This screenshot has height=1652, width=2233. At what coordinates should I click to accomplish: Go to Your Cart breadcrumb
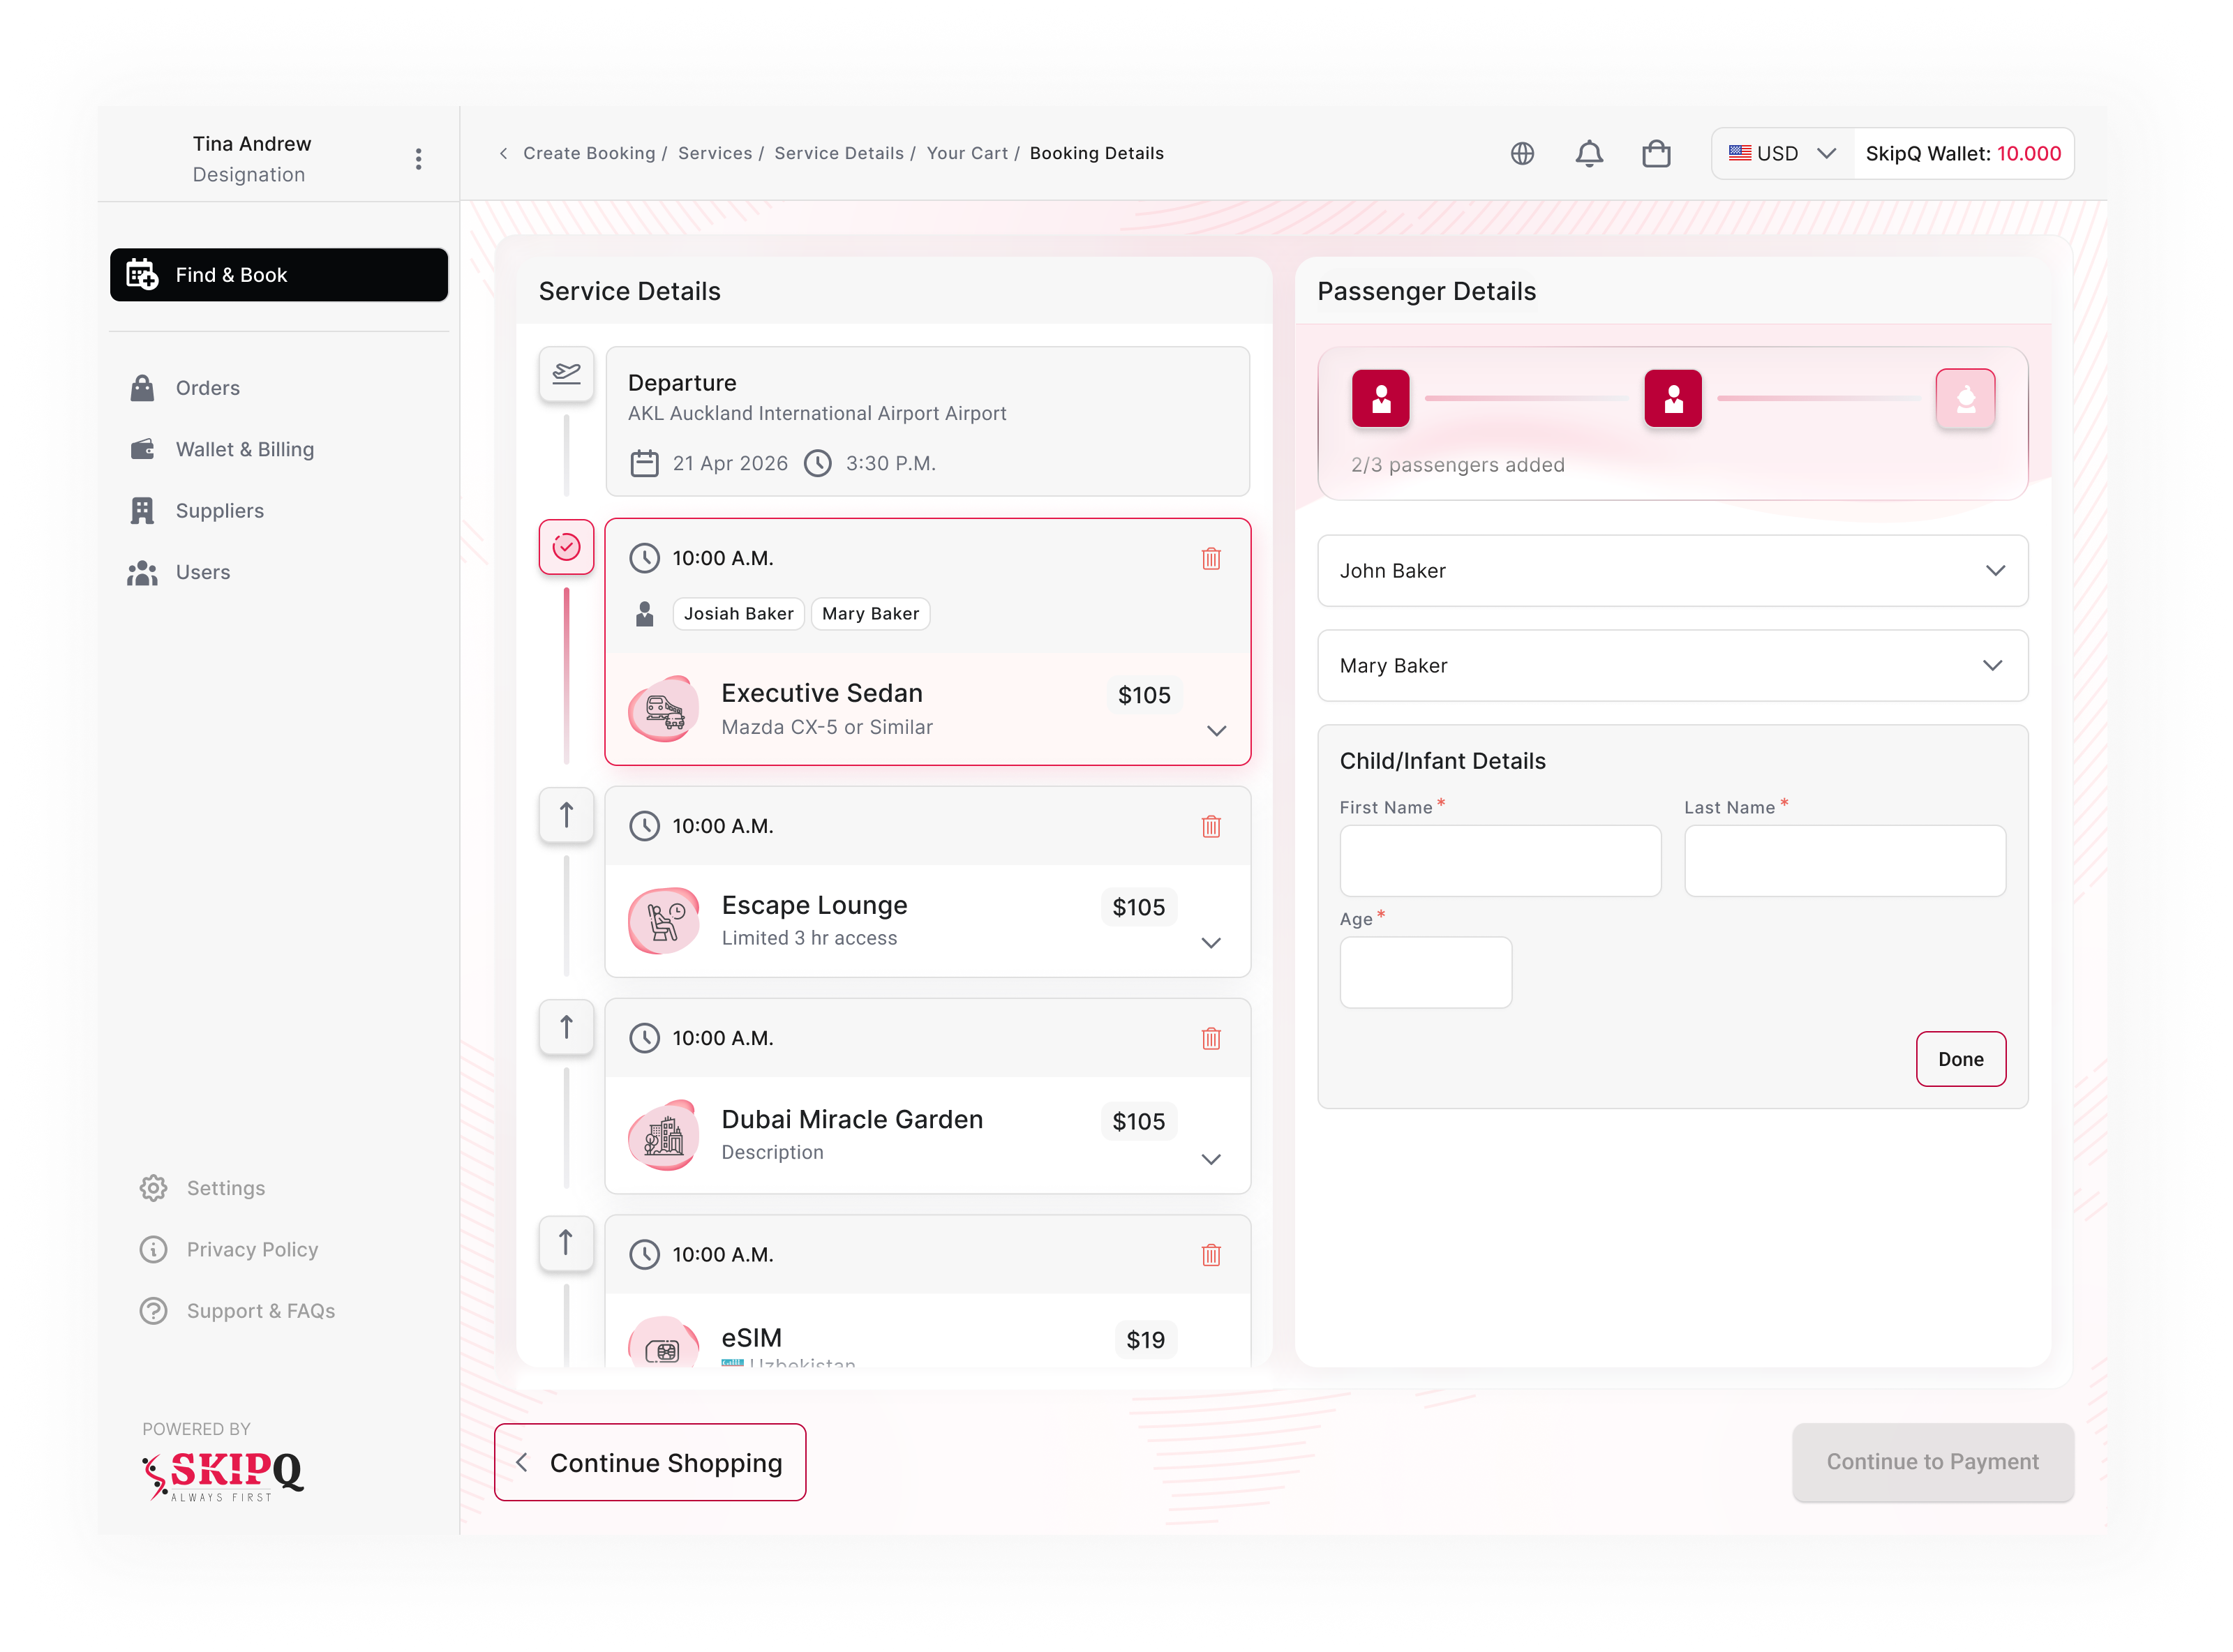[x=966, y=153]
